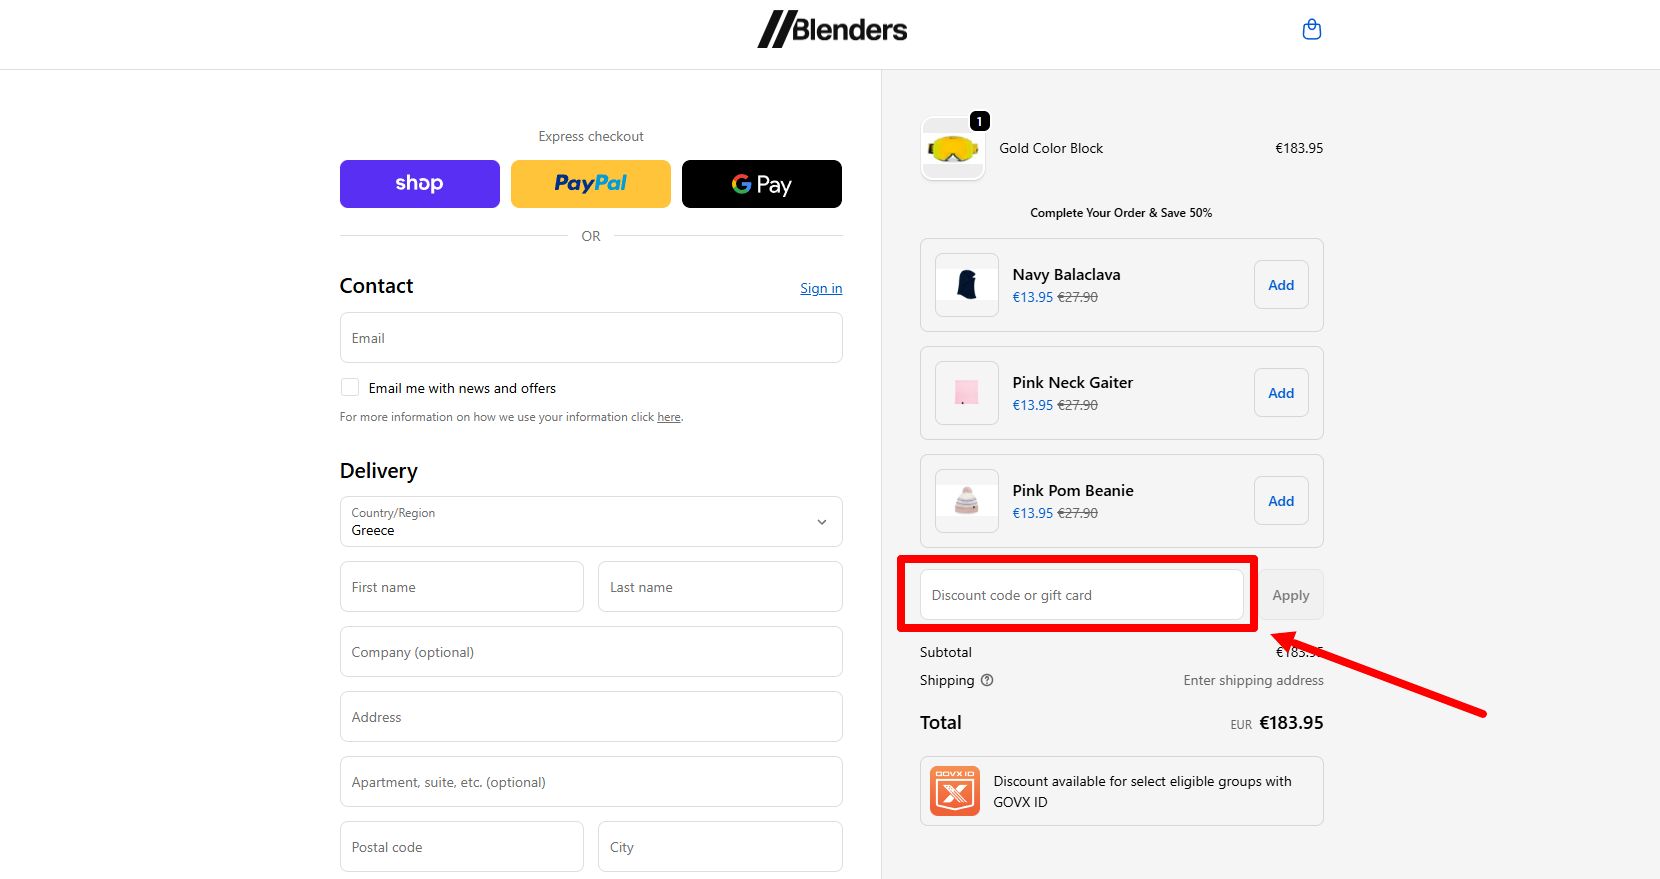This screenshot has width=1660, height=879.
Task: Focus the Last name field
Action: (720, 587)
